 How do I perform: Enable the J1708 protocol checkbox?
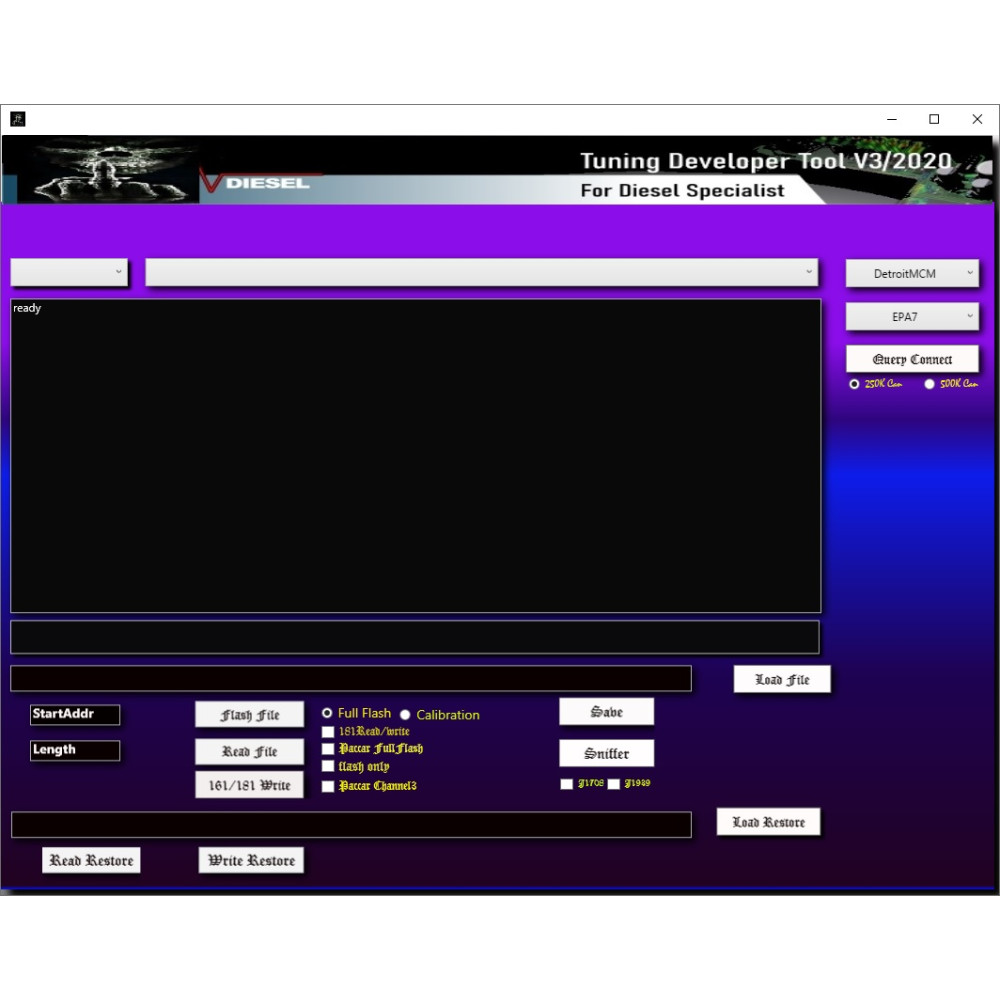pos(567,784)
